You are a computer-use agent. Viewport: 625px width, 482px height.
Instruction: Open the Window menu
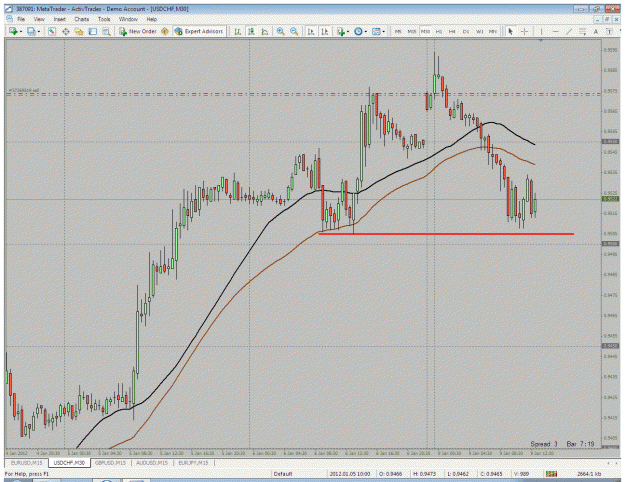[x=128, y=19]
